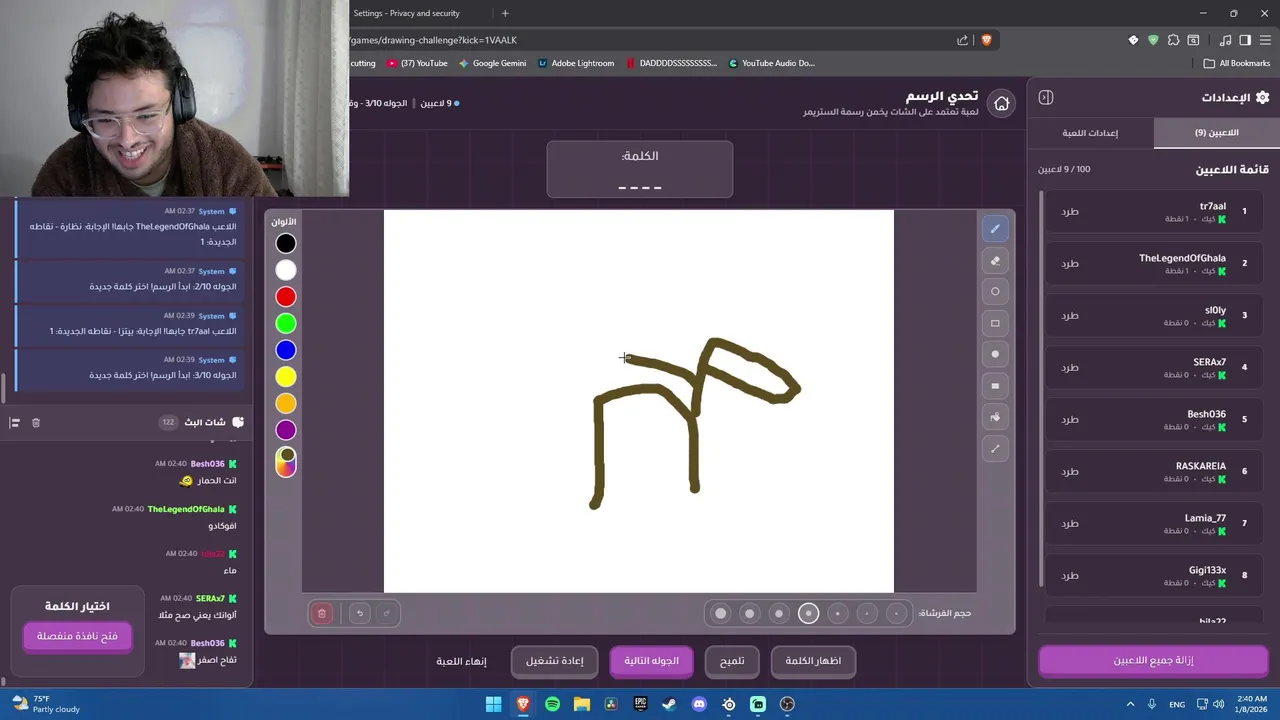This screenshot has width=1280, height=720.
Task: Select the pencil brush tool
Action: coord(995,229)
